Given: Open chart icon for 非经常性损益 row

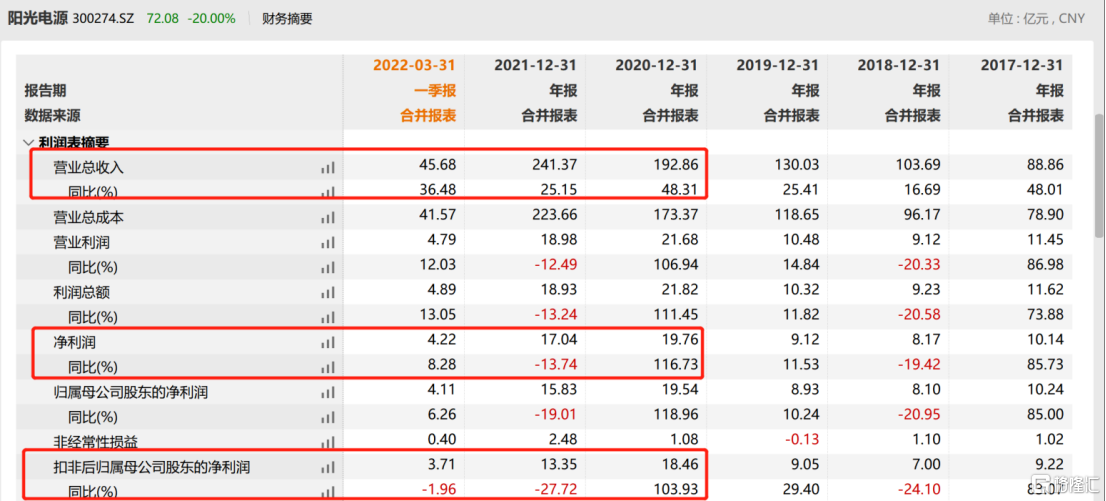Looking at the screenshot, I should 328,442.
